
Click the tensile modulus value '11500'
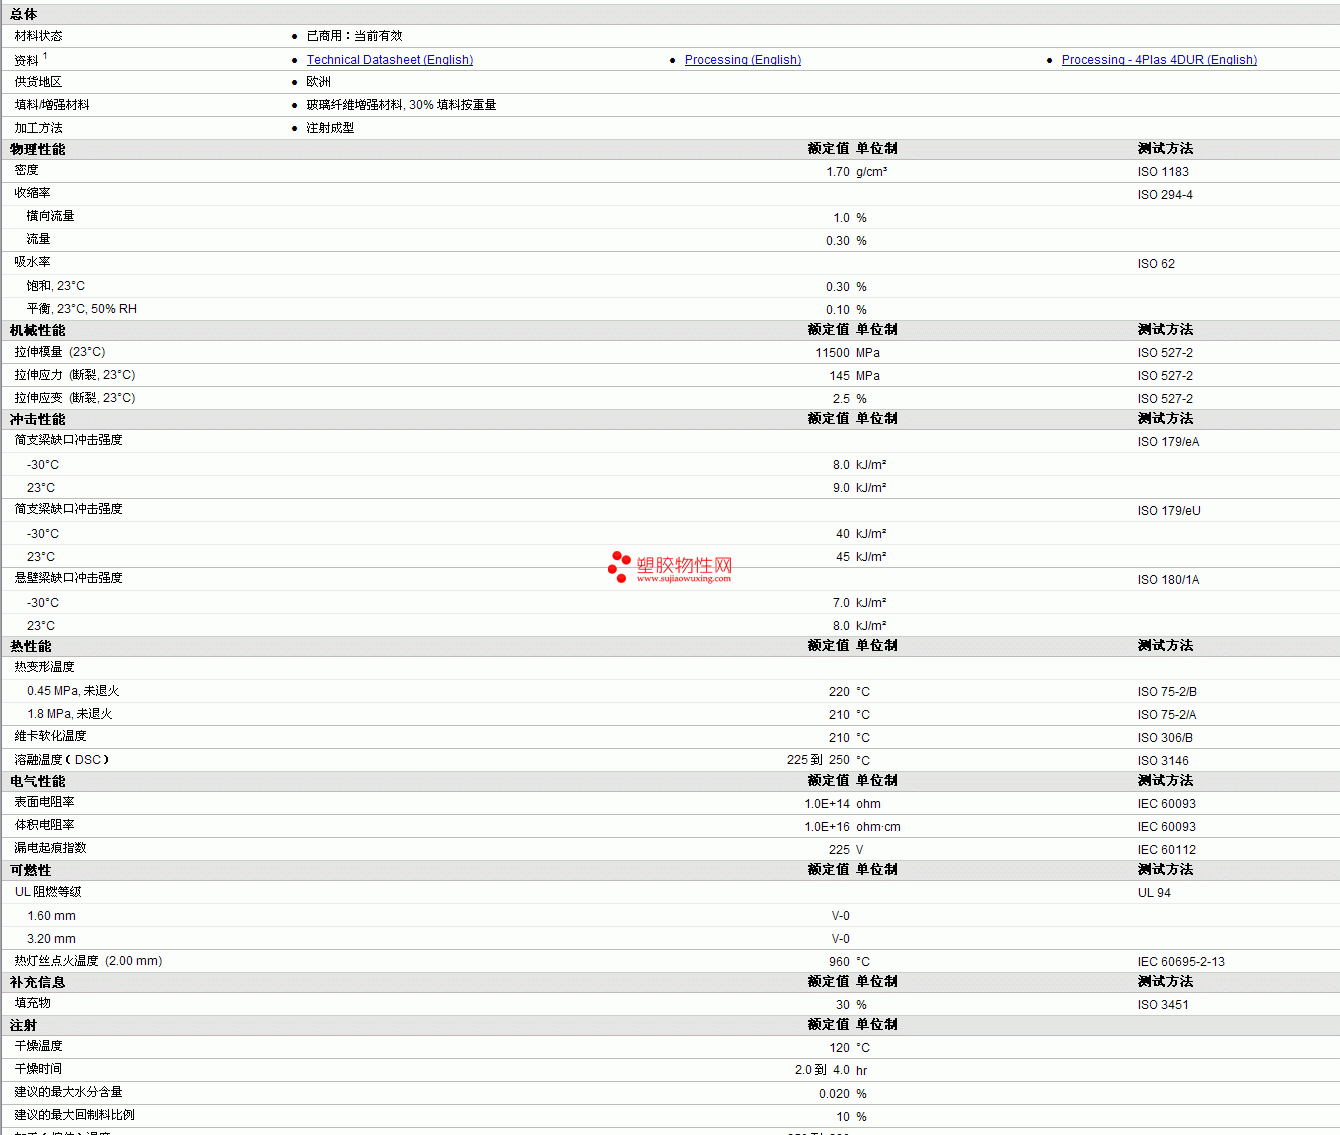click(832, 353)
